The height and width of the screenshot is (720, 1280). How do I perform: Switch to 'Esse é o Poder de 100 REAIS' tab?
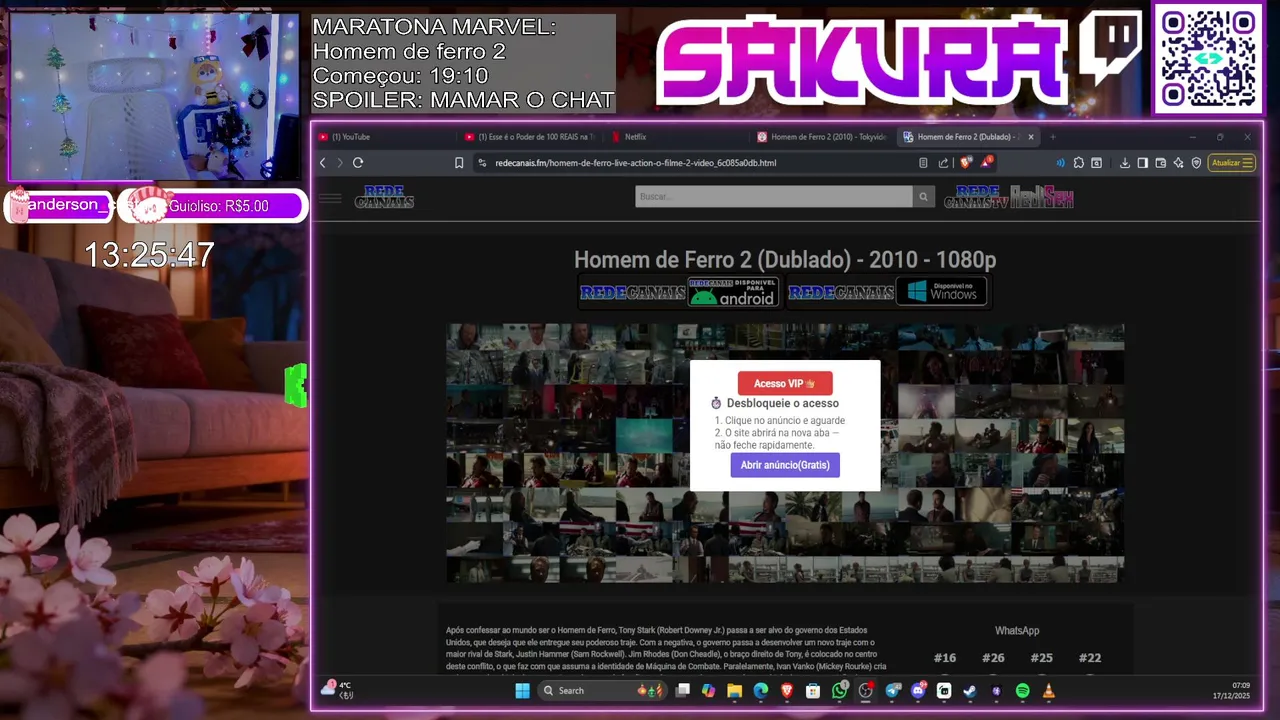click(x=533, y=137)
